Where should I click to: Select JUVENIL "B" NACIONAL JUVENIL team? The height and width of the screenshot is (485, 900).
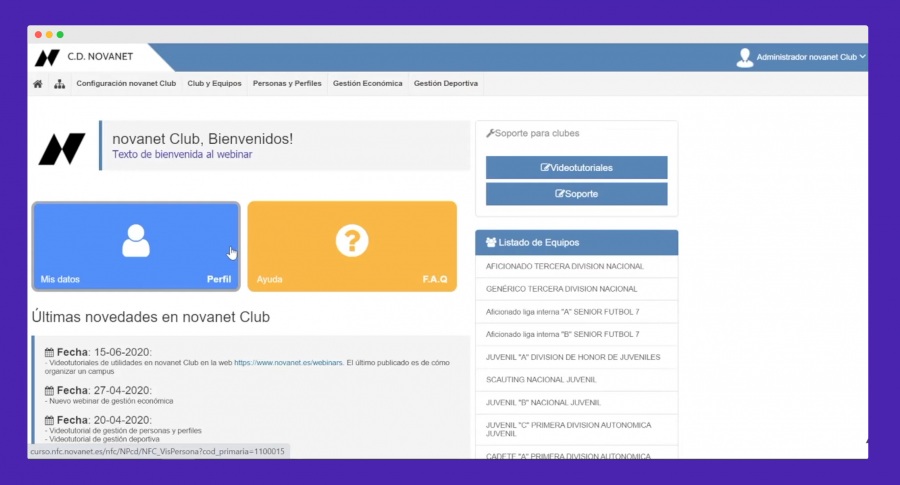tap(576, 402)
